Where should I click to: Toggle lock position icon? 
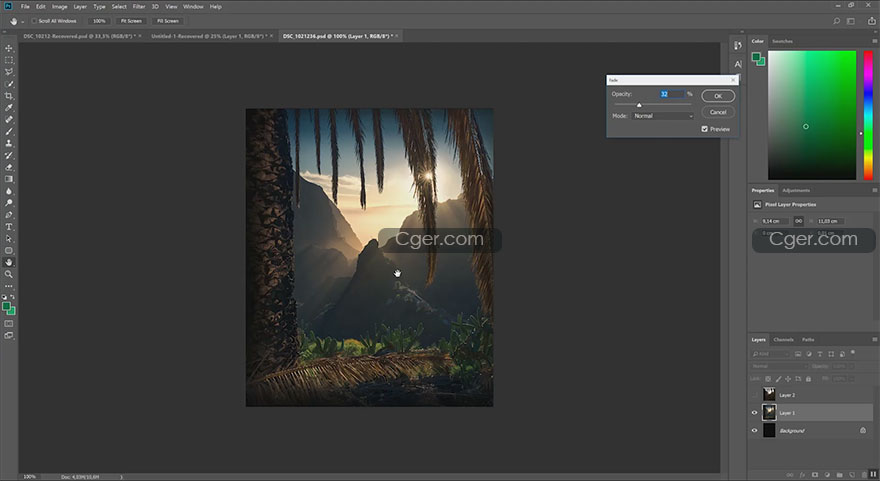[x=788, y=379]
